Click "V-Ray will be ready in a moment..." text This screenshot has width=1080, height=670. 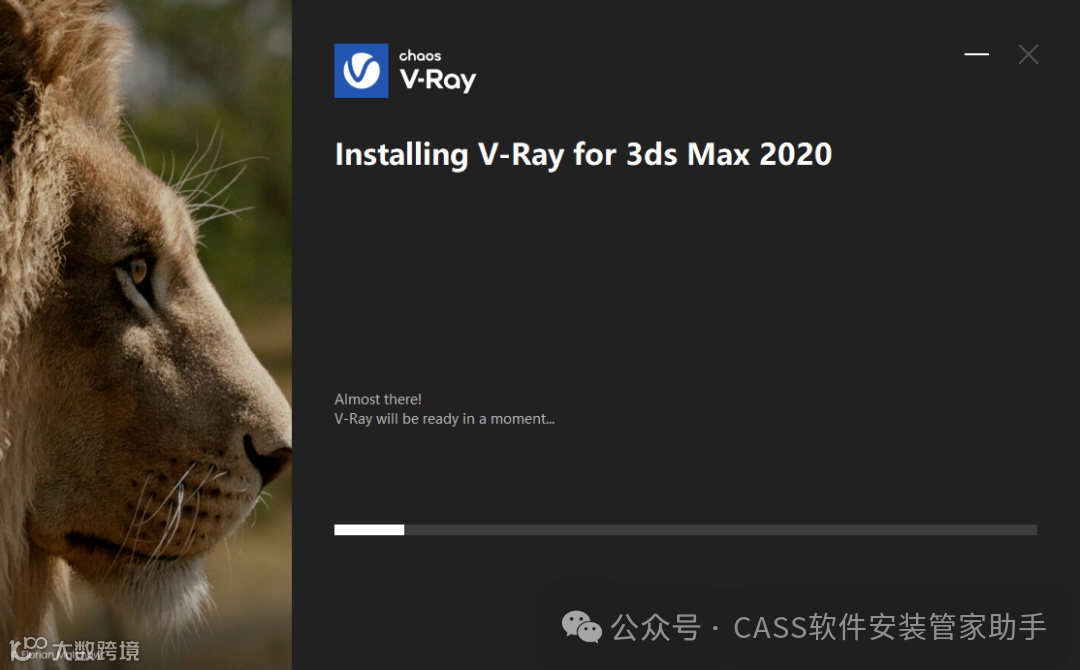444,419
